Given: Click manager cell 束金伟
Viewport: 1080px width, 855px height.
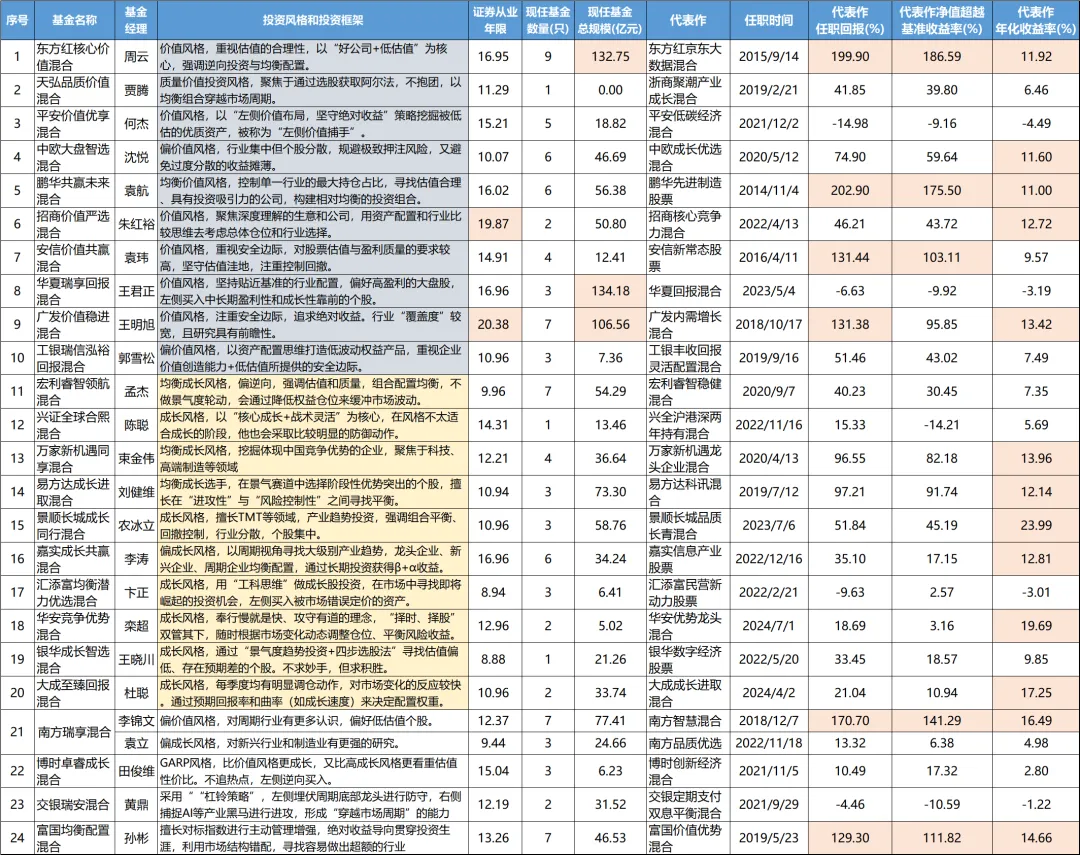Looking at the screenshot, I should (136, 458).
